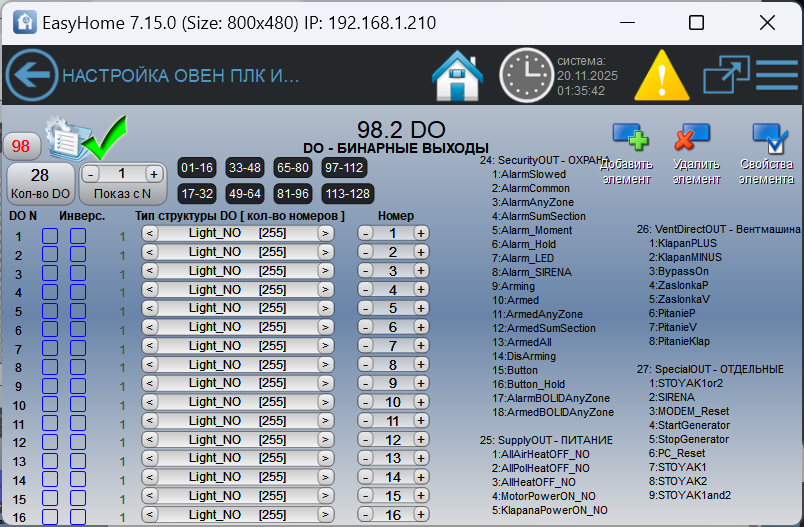This screenshot has height=527, width=804.
Task: Toggle the inversion checkbox for DO 3
Action: [x=78, y=274]
